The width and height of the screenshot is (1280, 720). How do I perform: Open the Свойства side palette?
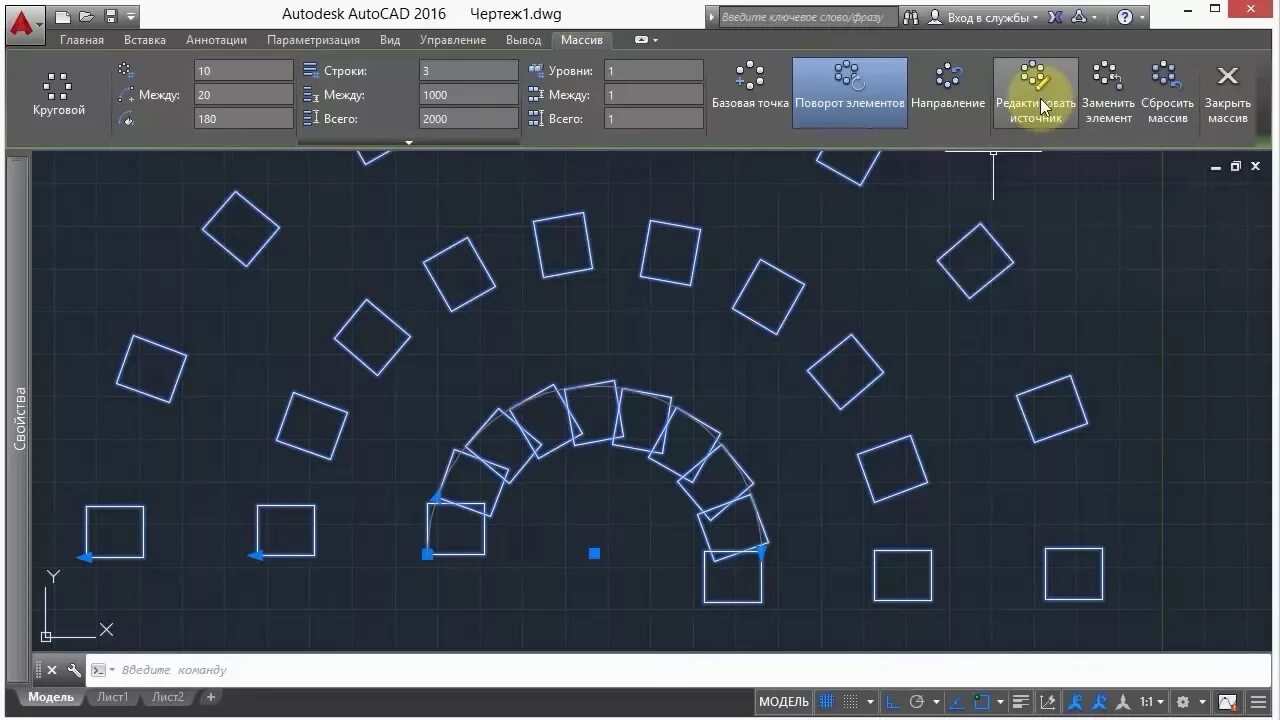pos(19,418)
